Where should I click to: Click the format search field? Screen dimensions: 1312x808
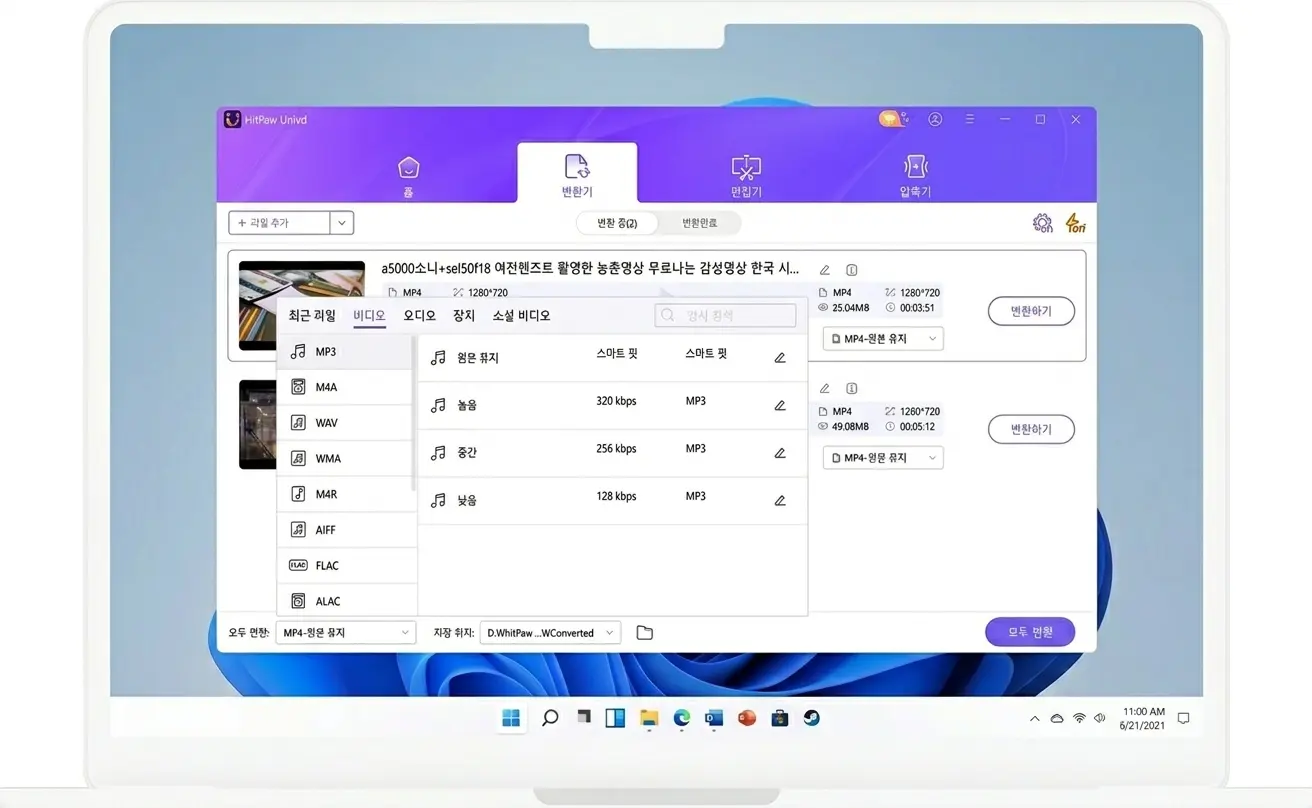click(x=726, y=316)
